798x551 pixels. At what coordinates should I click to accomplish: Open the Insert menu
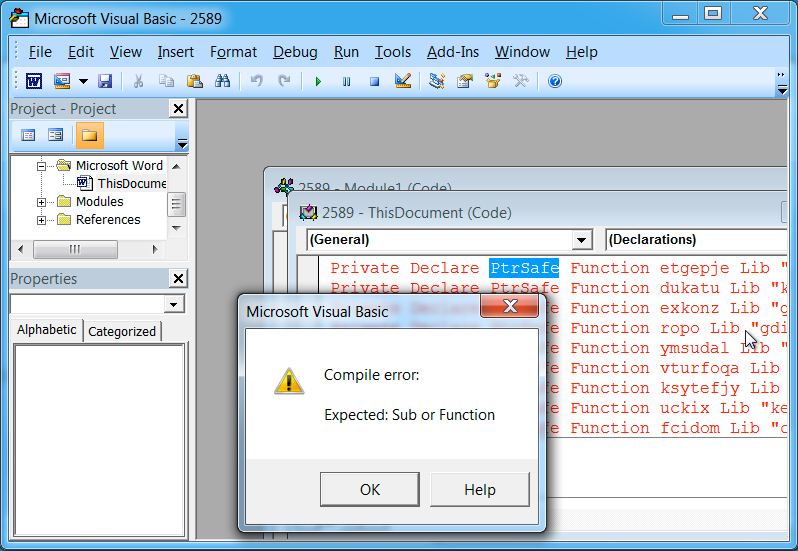click(x=176, y=52)
